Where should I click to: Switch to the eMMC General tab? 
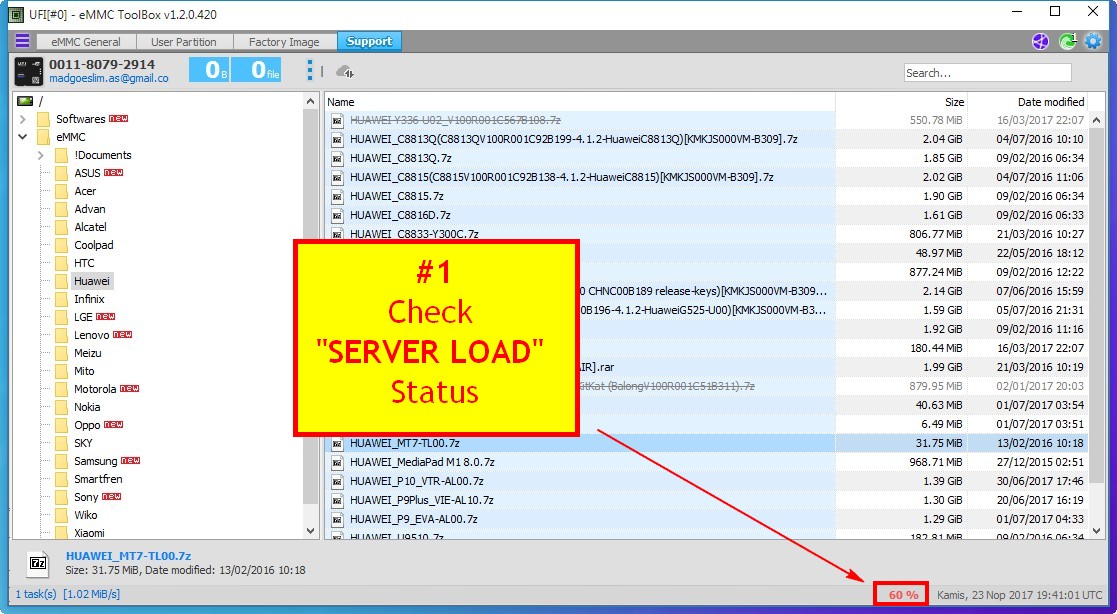click(85, 41)
